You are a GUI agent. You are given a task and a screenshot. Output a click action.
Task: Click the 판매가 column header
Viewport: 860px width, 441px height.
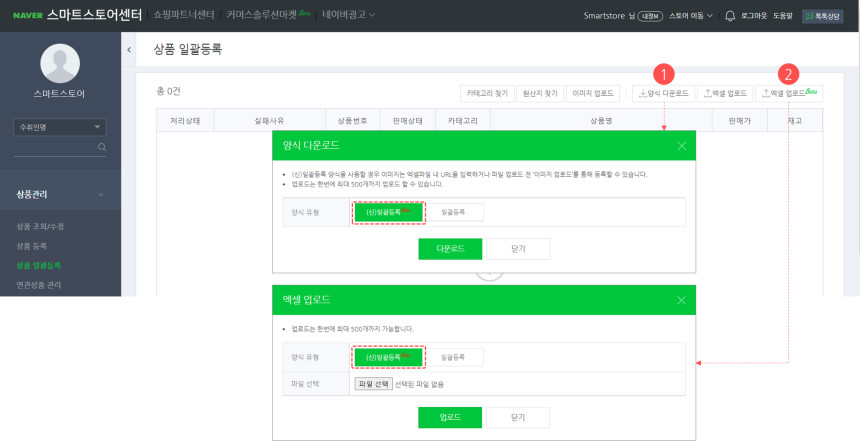[740, 121]
